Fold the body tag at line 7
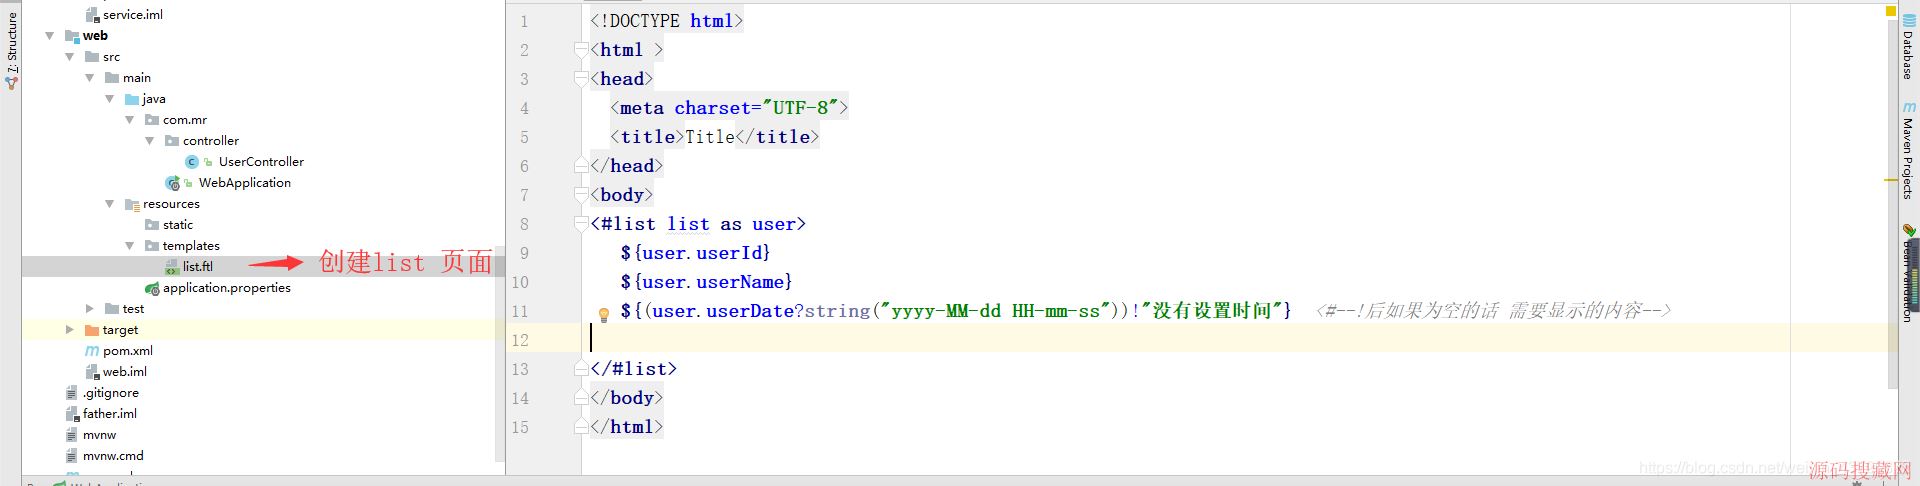The image size is (1920, 486). 581,195
